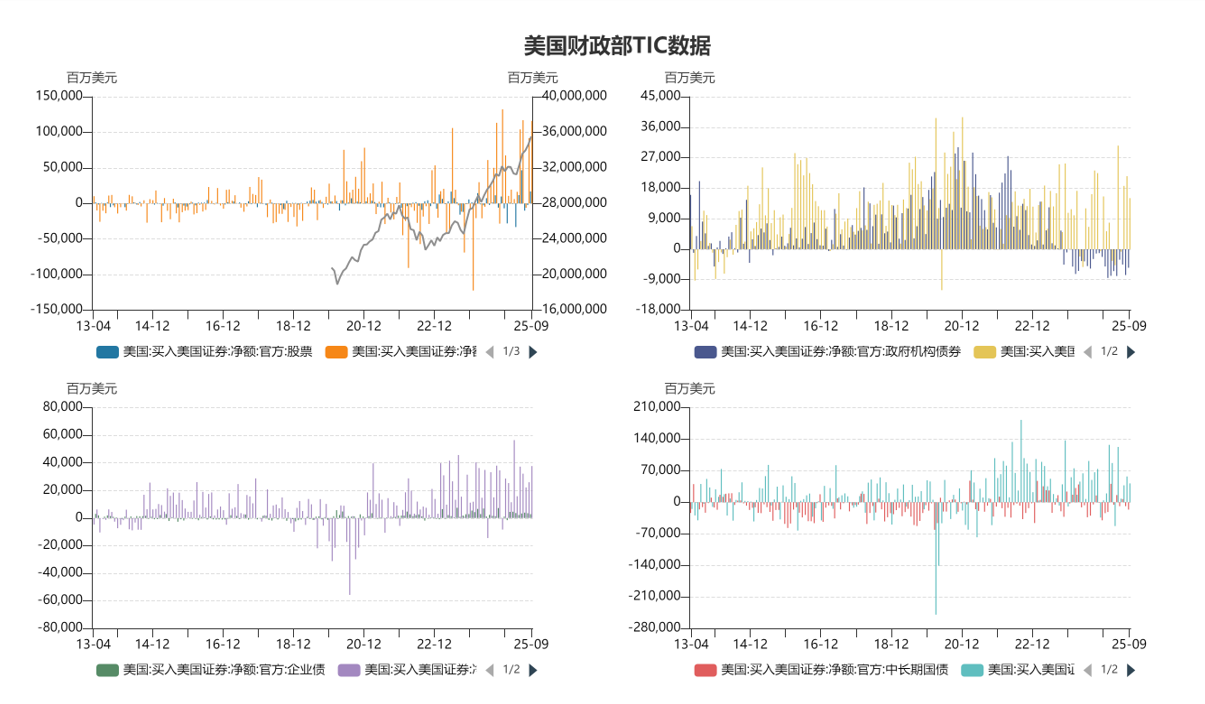
Task: Advance legend page in agency bonds chart
Action: pyautogui.click(x=1131, y=352)
